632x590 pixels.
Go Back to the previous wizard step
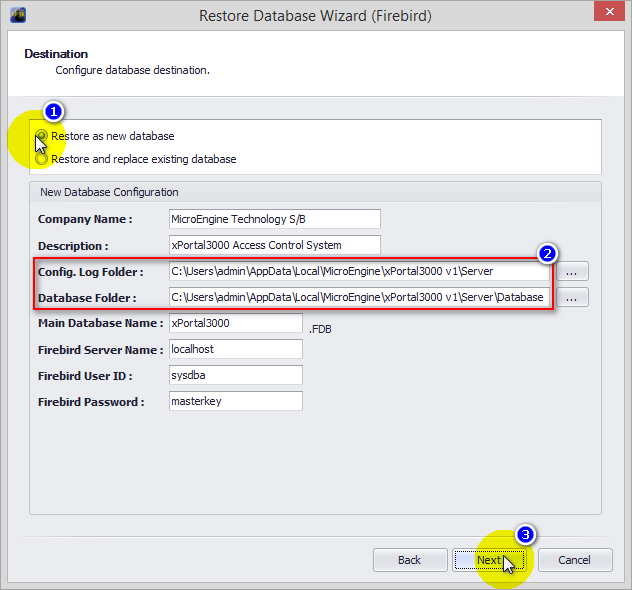pos(410,560)
